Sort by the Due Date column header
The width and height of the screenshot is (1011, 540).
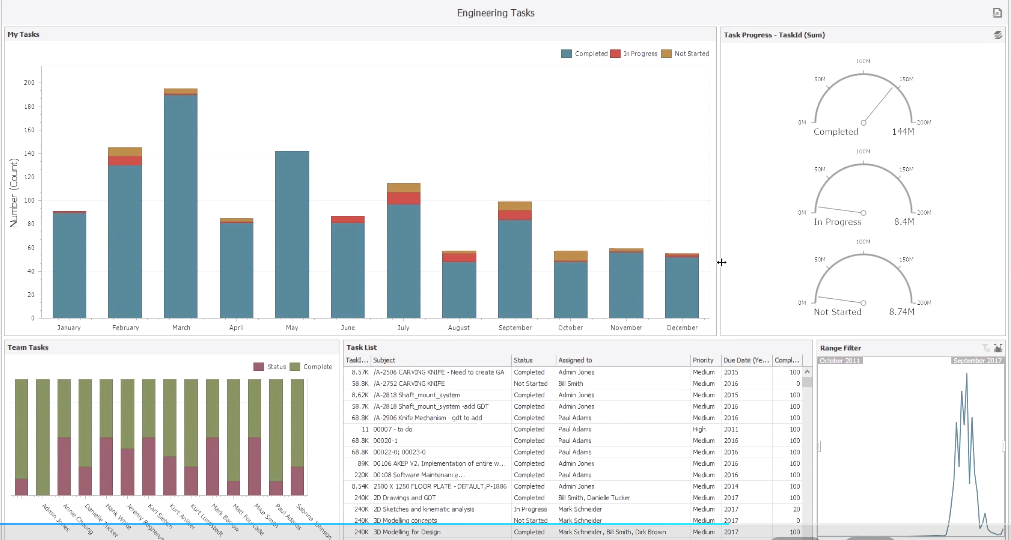click(747, 360)
